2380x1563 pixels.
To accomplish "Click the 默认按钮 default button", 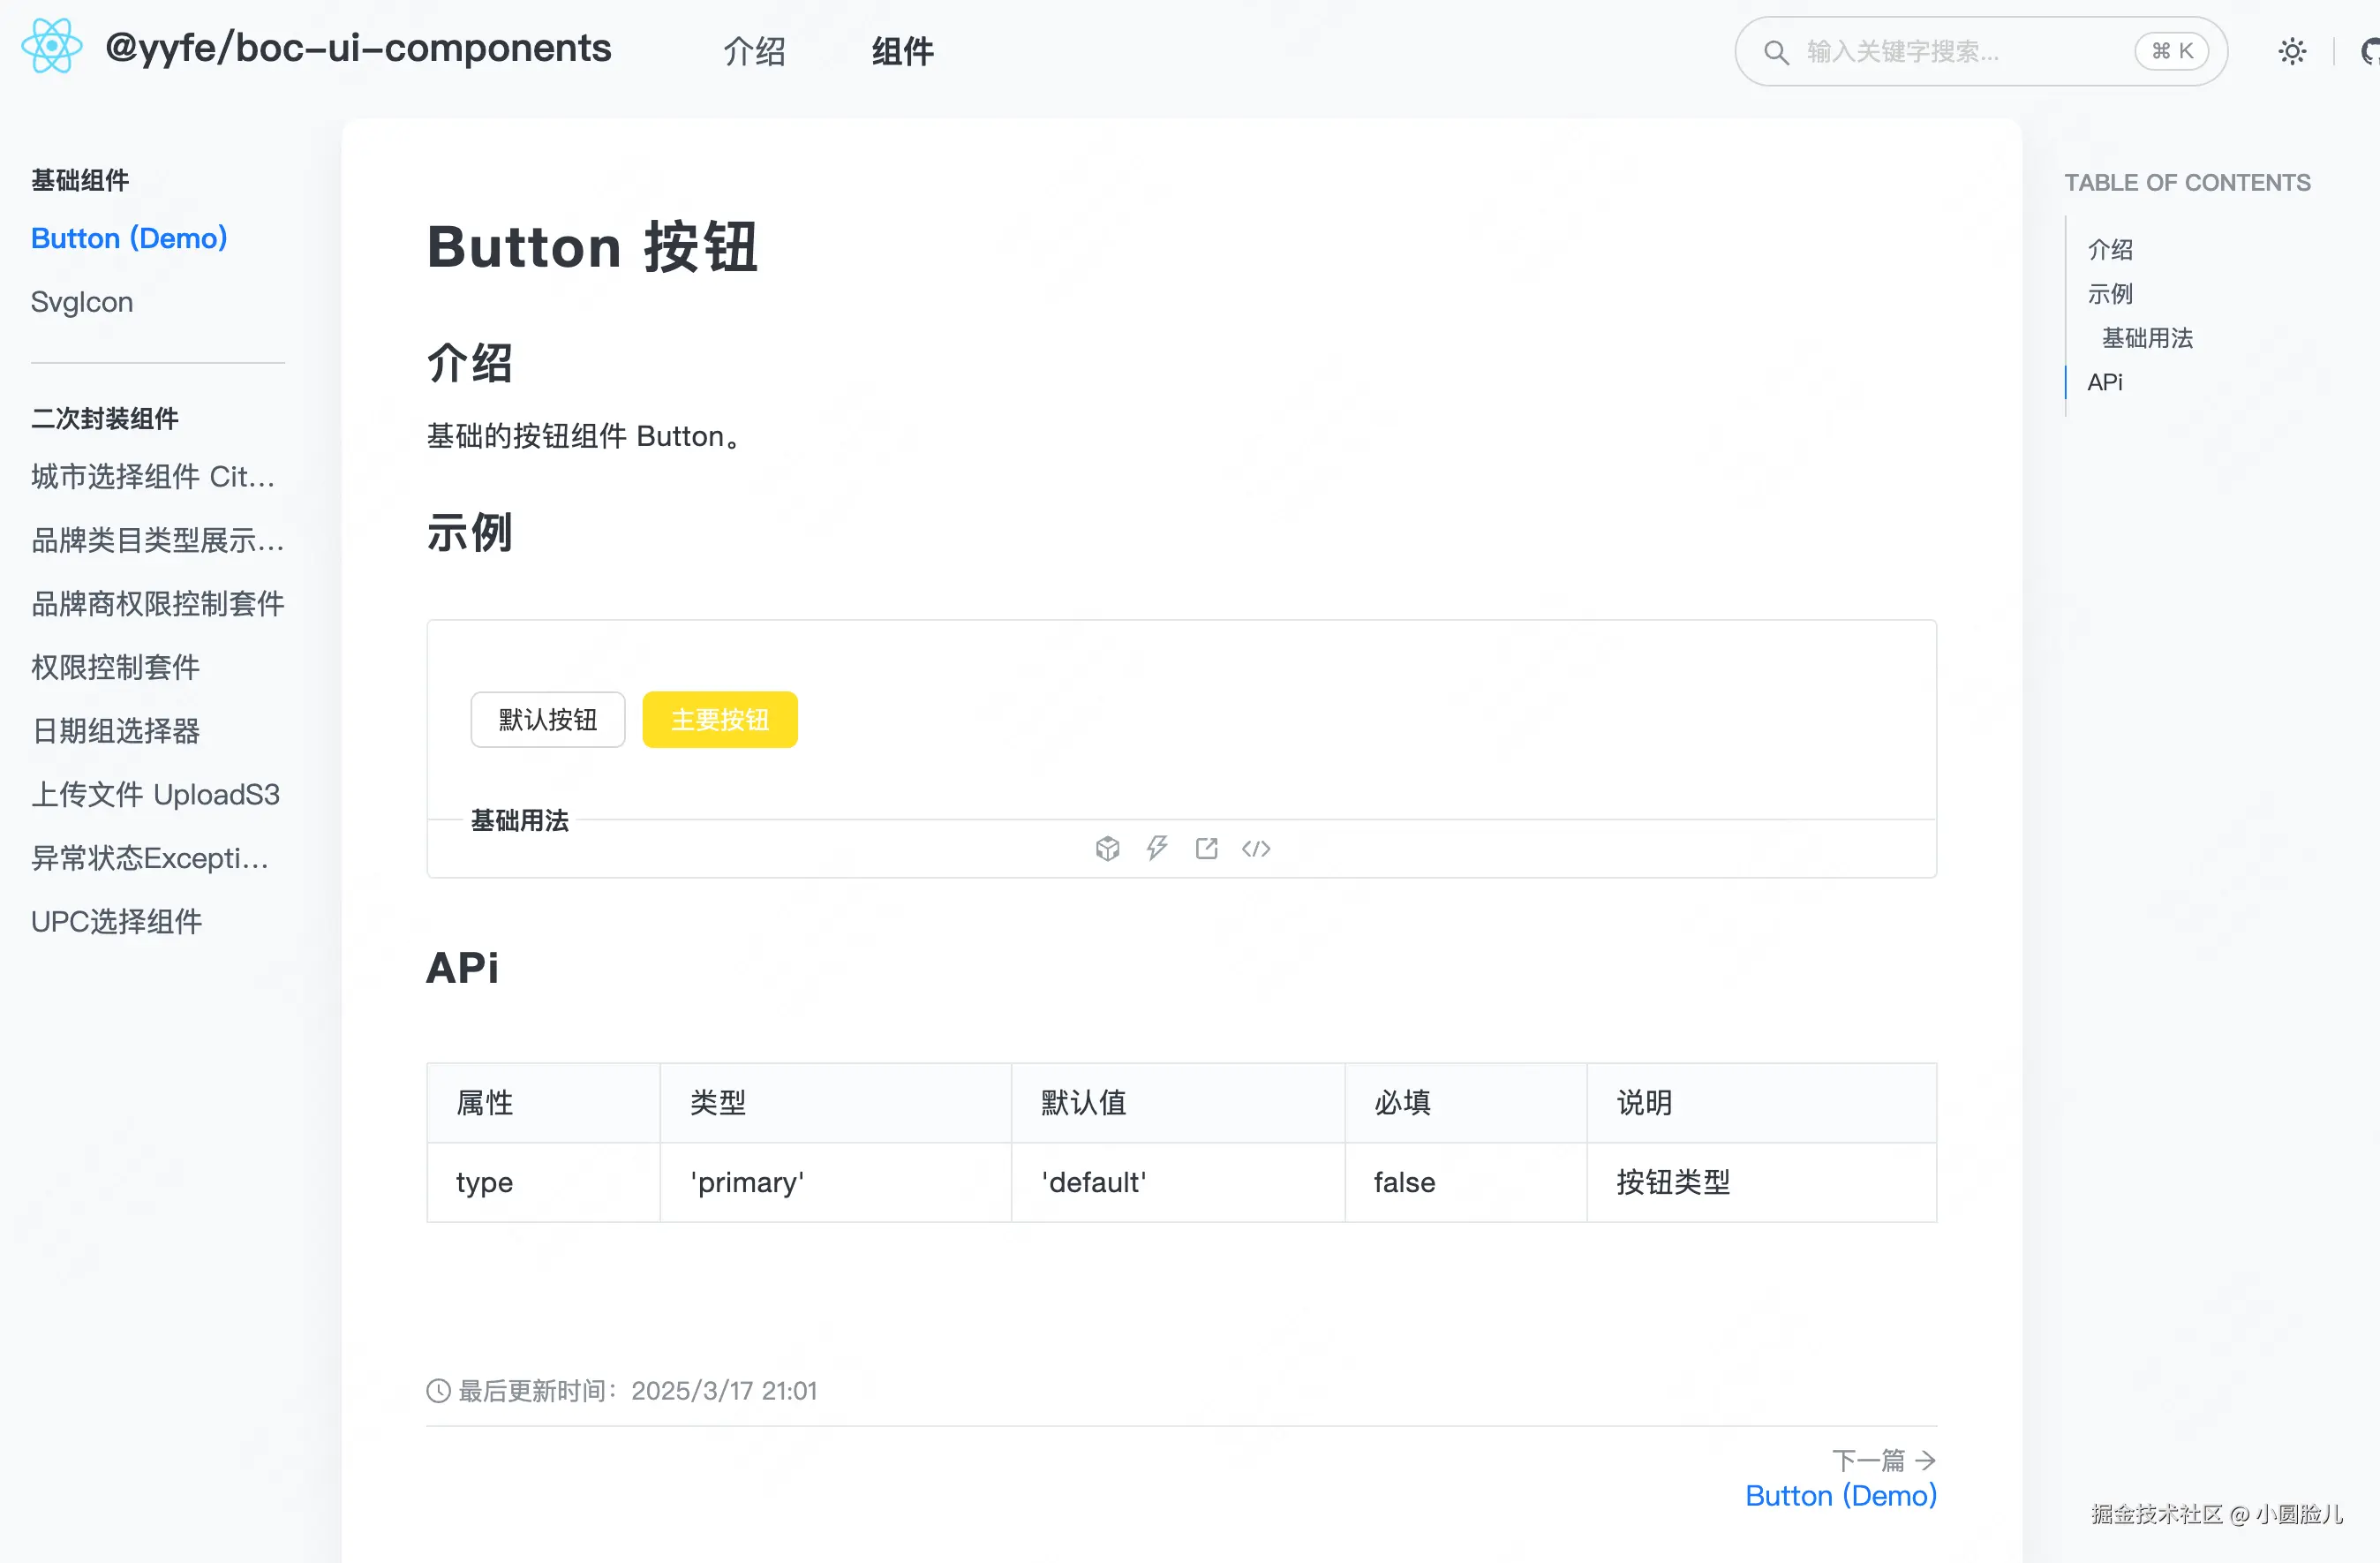I will click(x=548, y=719).
